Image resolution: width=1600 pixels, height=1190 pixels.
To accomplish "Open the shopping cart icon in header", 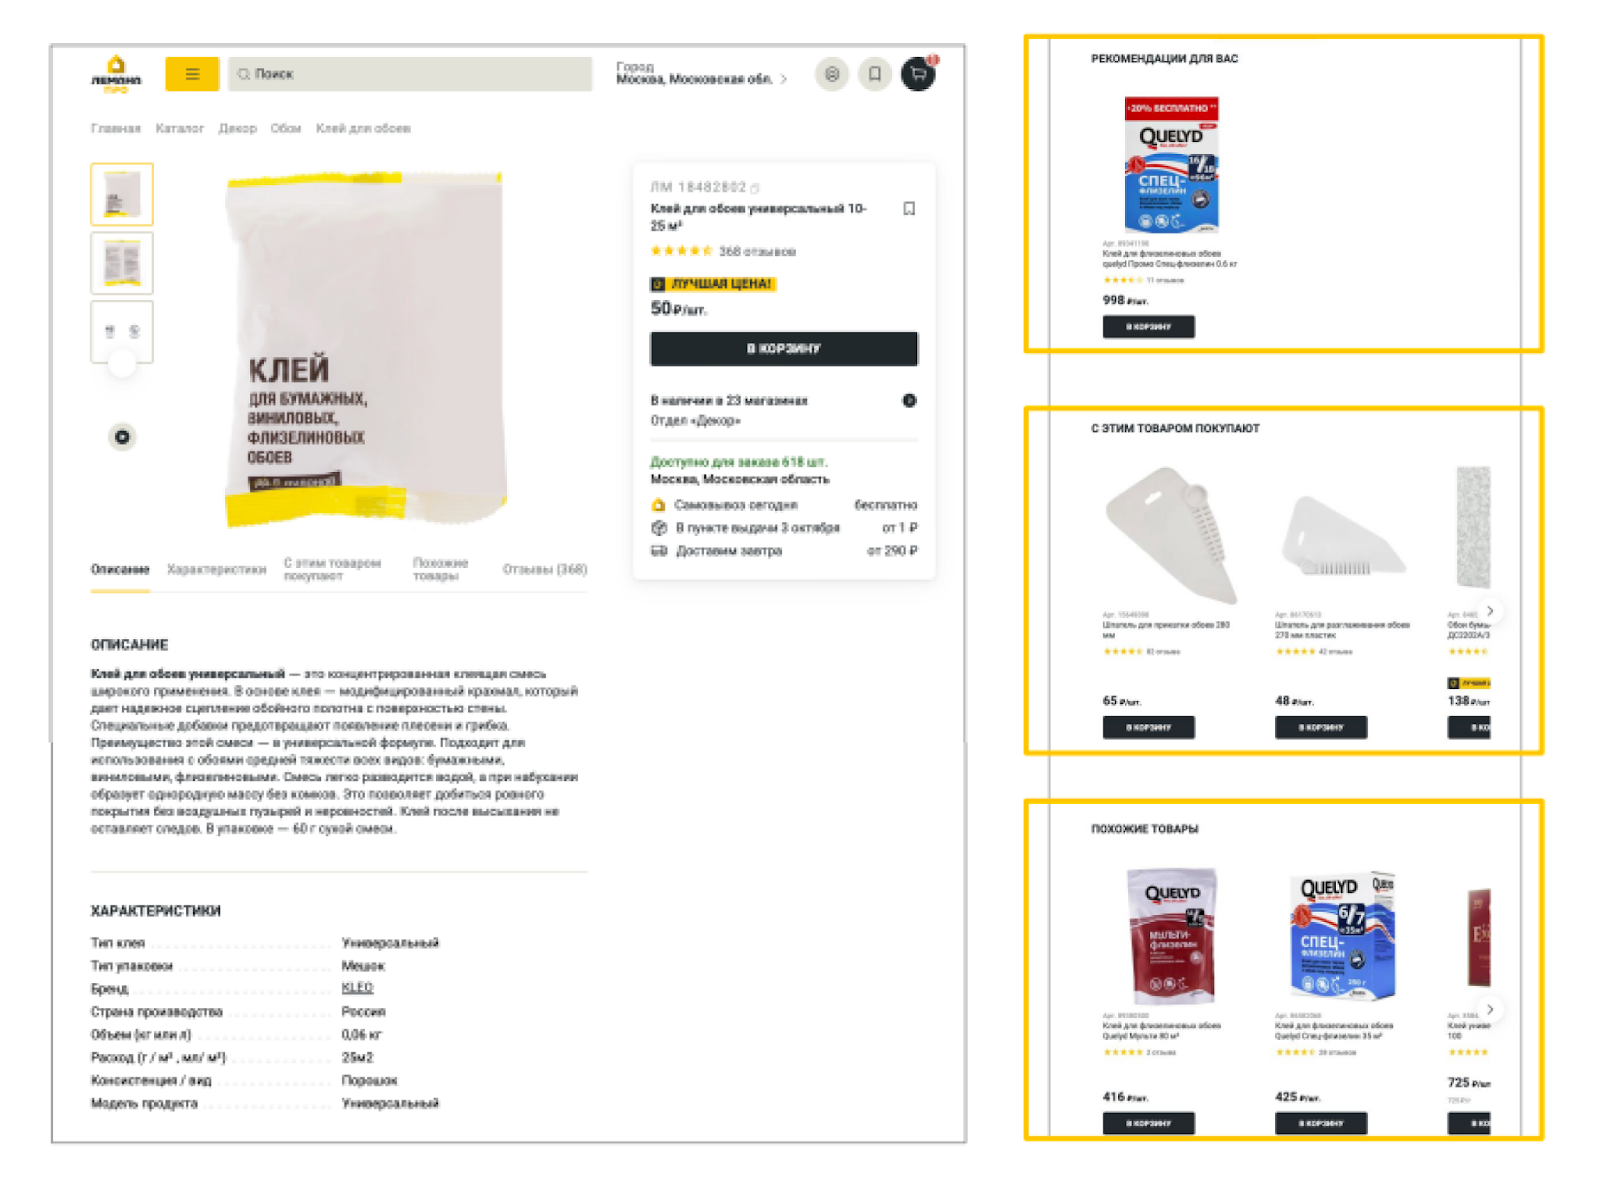I will 918,74.
